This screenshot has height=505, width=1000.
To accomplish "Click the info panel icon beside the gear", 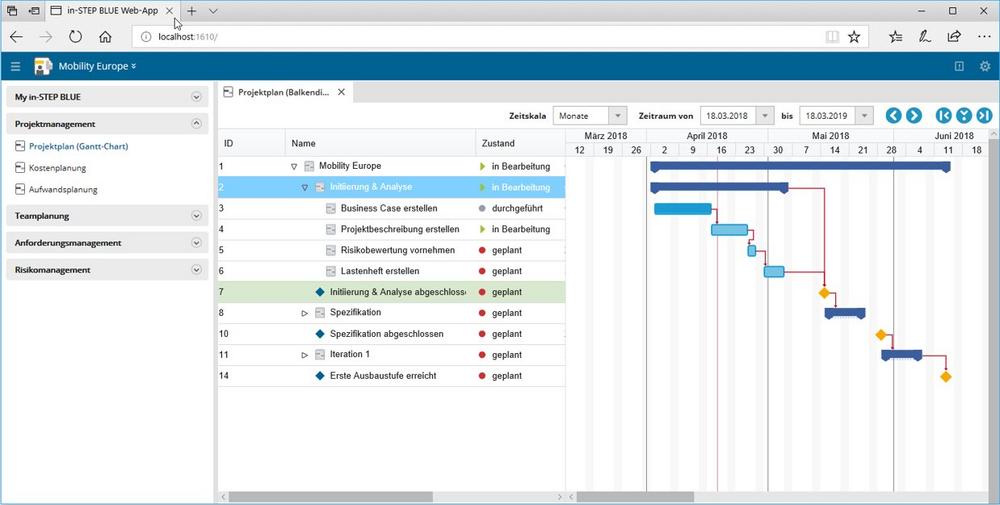I will point(959,66).
